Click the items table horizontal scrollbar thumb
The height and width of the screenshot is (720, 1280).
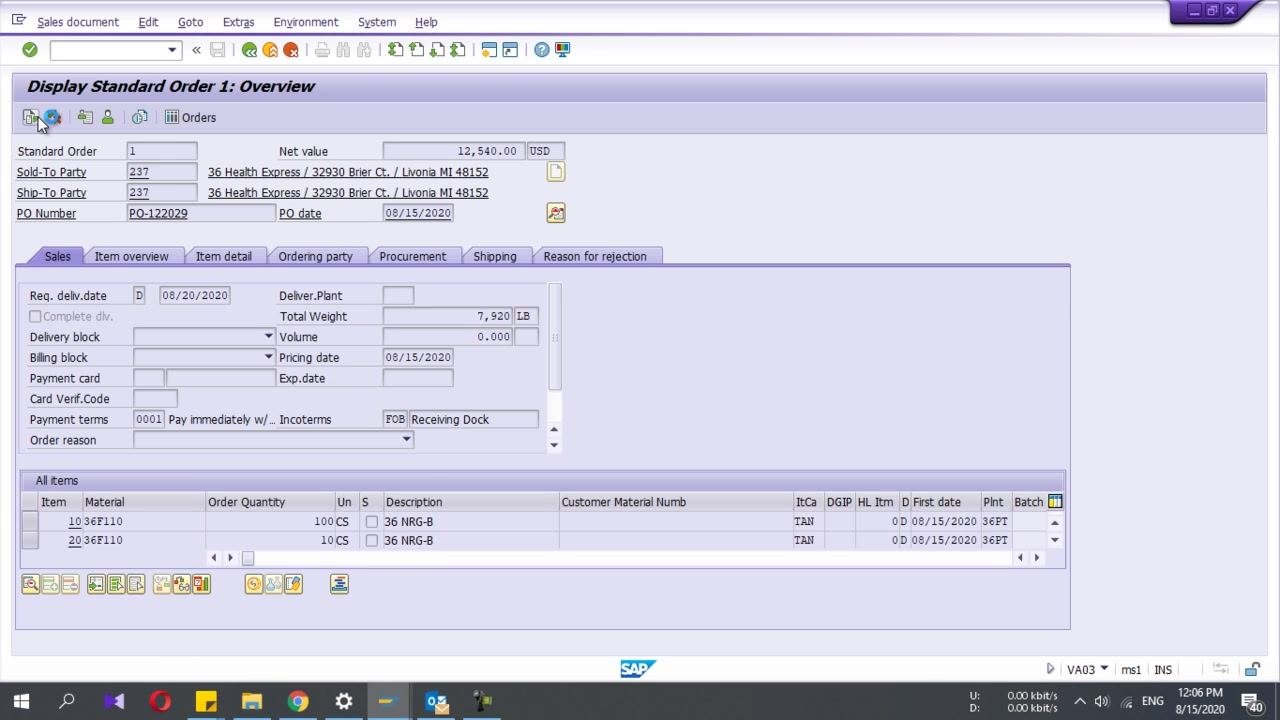click(x=248, y=558)
